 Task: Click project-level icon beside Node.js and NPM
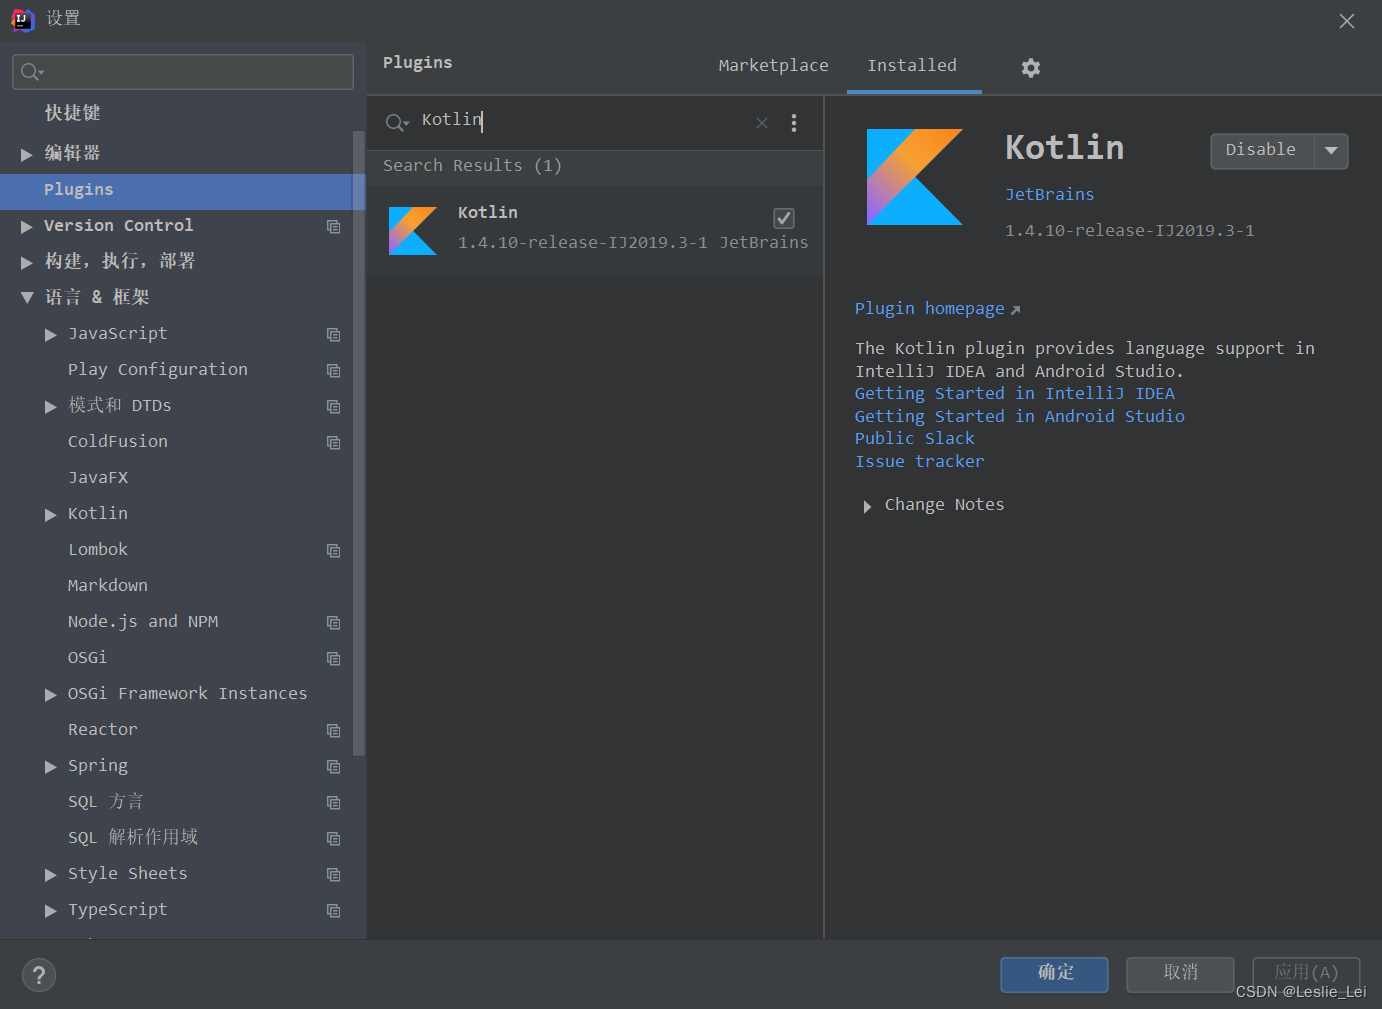pos(334,622)
